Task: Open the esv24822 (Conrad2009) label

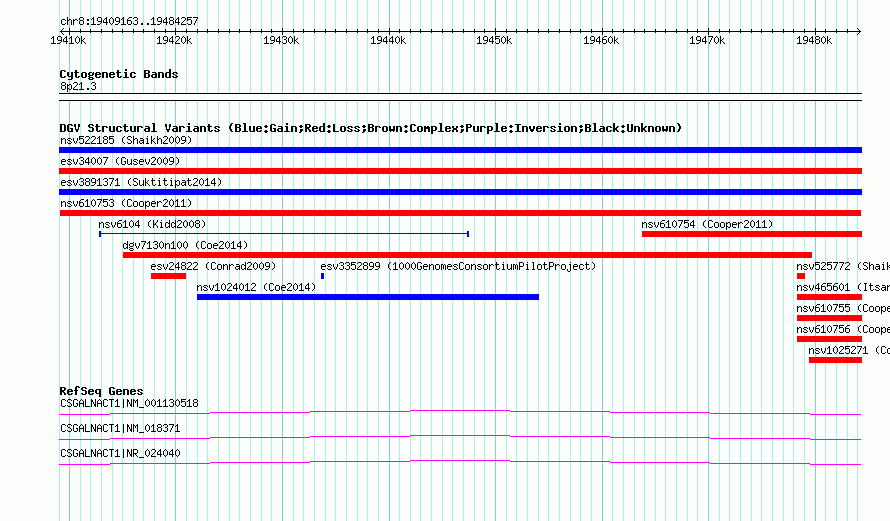Action: point(213,266)
